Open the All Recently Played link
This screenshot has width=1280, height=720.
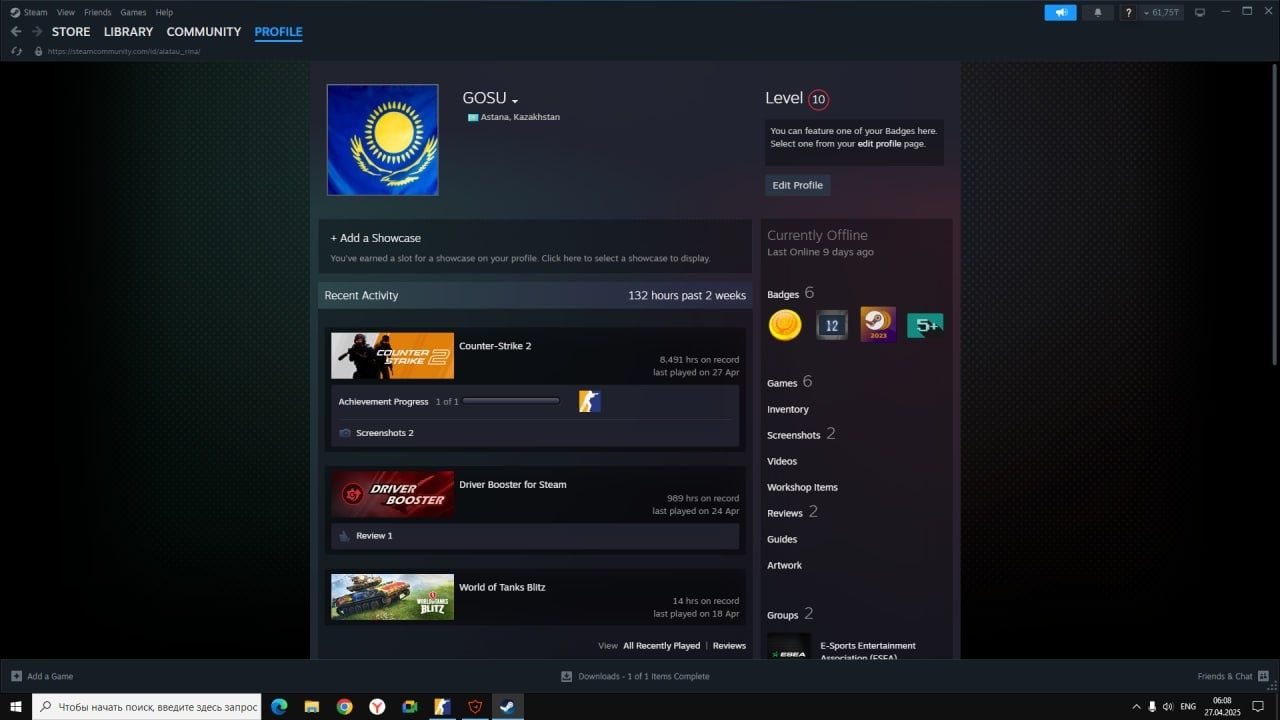point(661,646)
